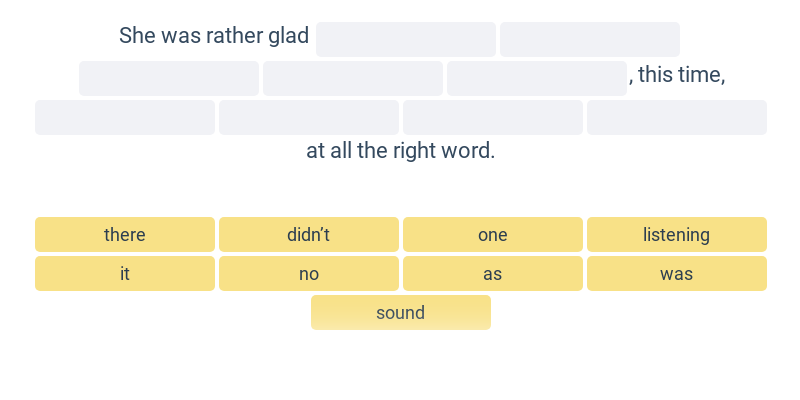Click the blank slot just before ', this time,'
The image size is (800, 400).
[x=537, y=78]
